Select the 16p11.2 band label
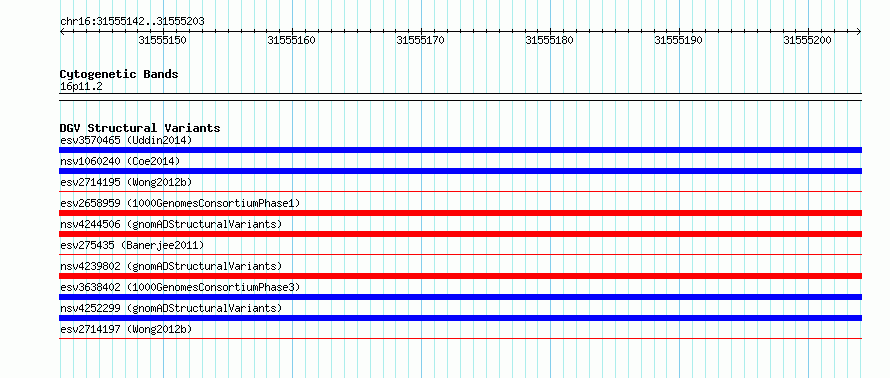 click(81, 87)
